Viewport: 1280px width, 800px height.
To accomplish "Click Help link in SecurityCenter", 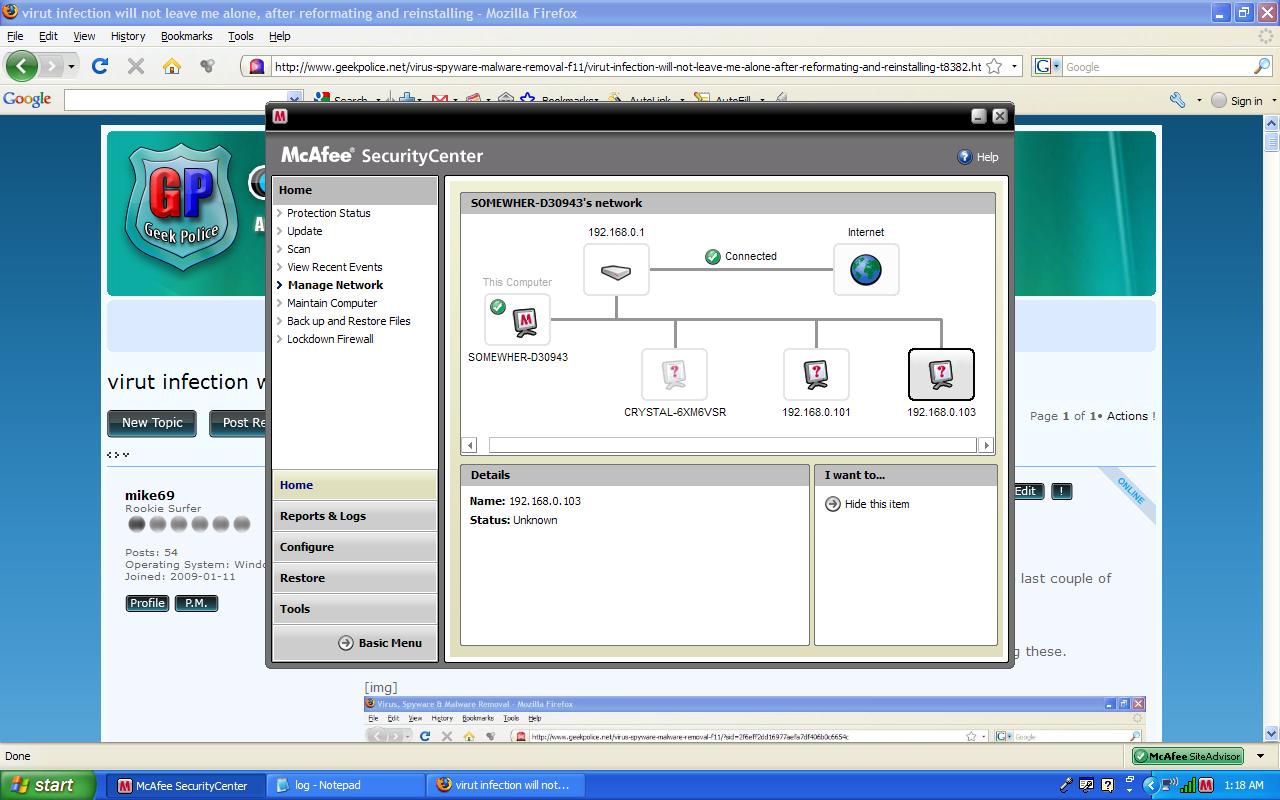I will 987,157.
